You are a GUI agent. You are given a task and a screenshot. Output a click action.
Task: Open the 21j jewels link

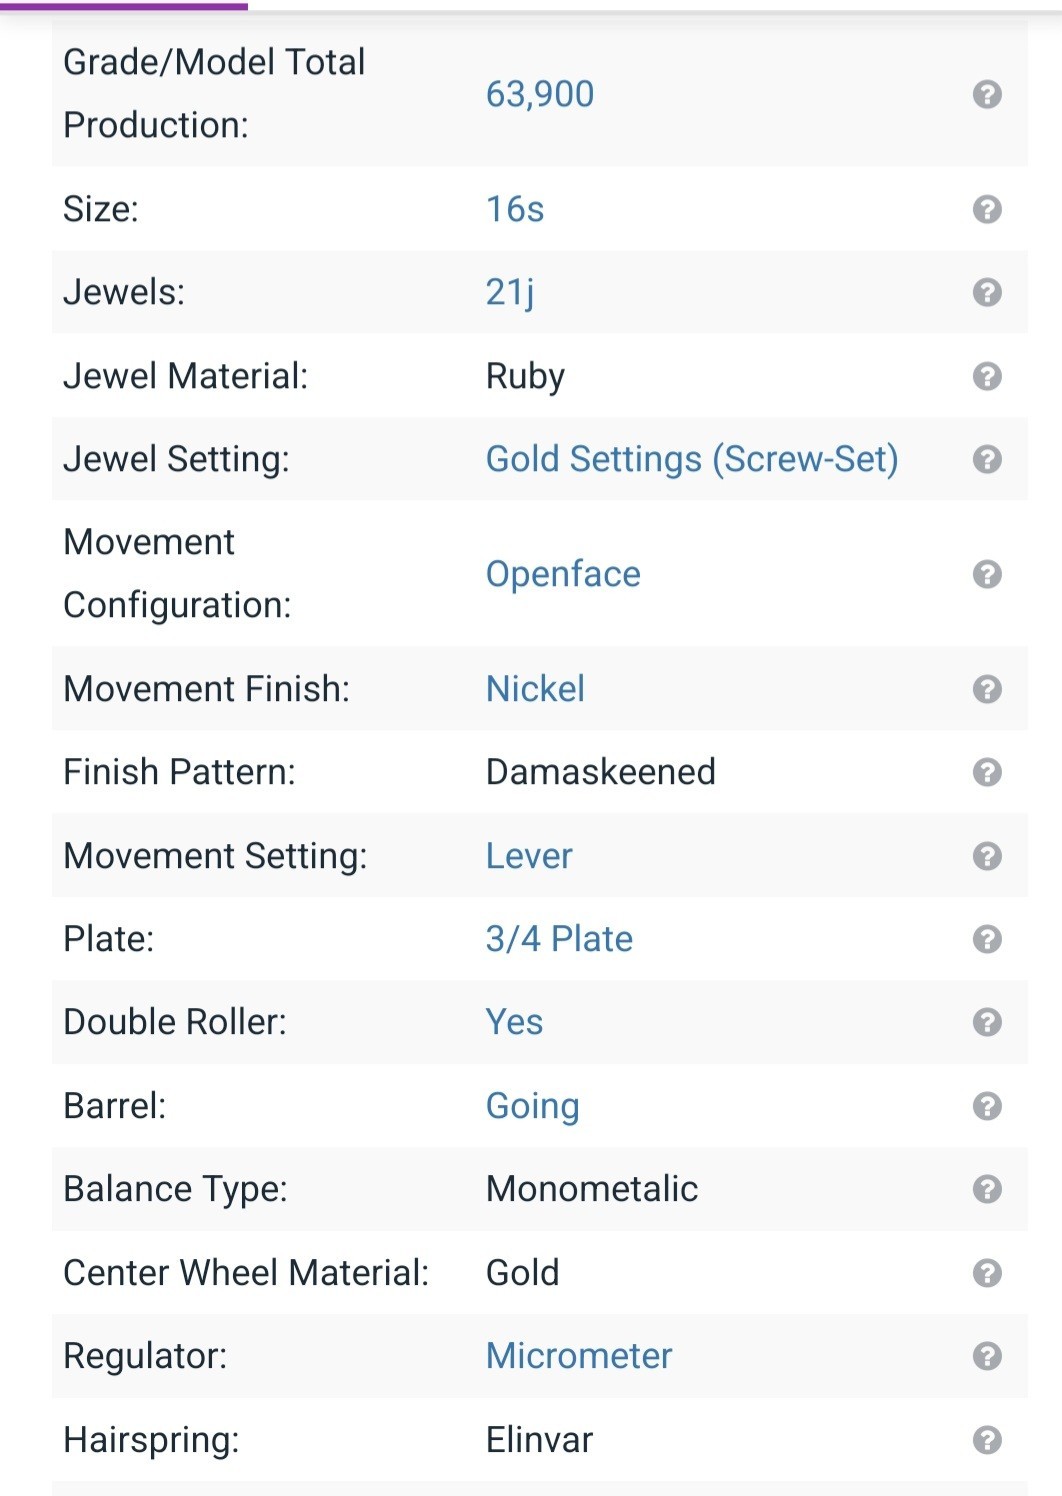point(510,292)
